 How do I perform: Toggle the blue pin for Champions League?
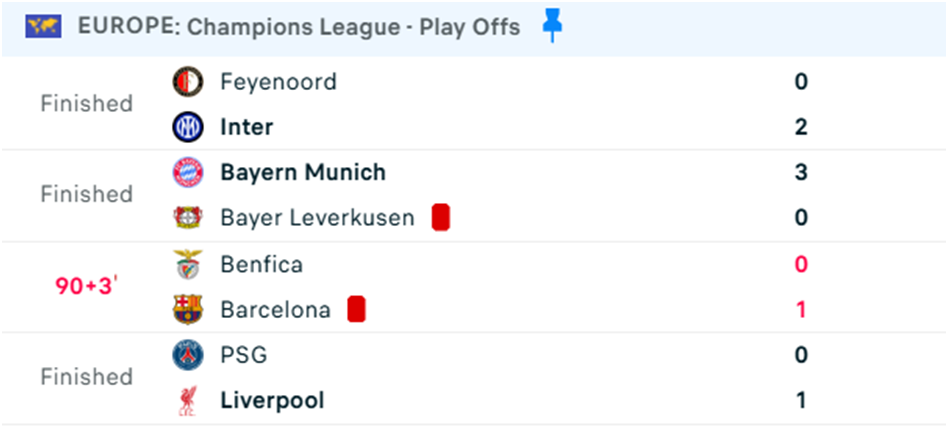pos(552,27)
